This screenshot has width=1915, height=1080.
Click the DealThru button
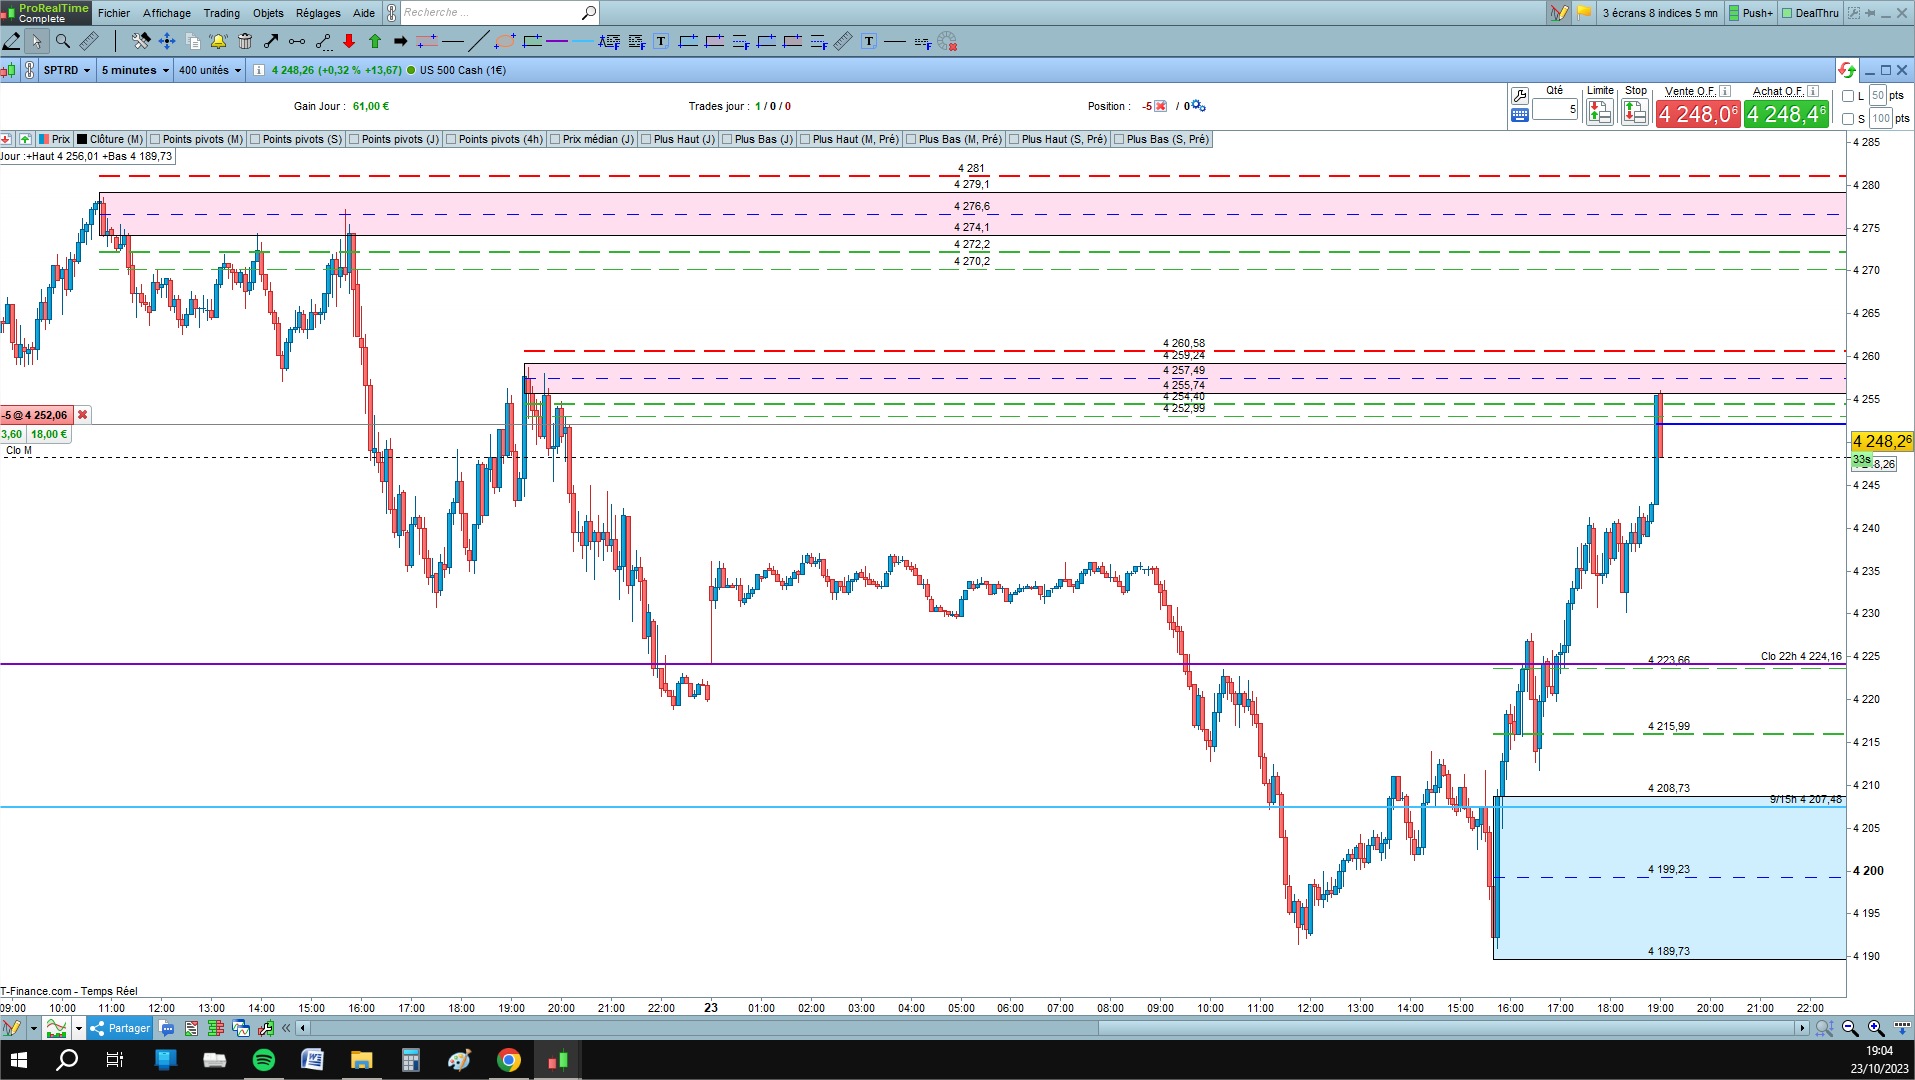1810,13
